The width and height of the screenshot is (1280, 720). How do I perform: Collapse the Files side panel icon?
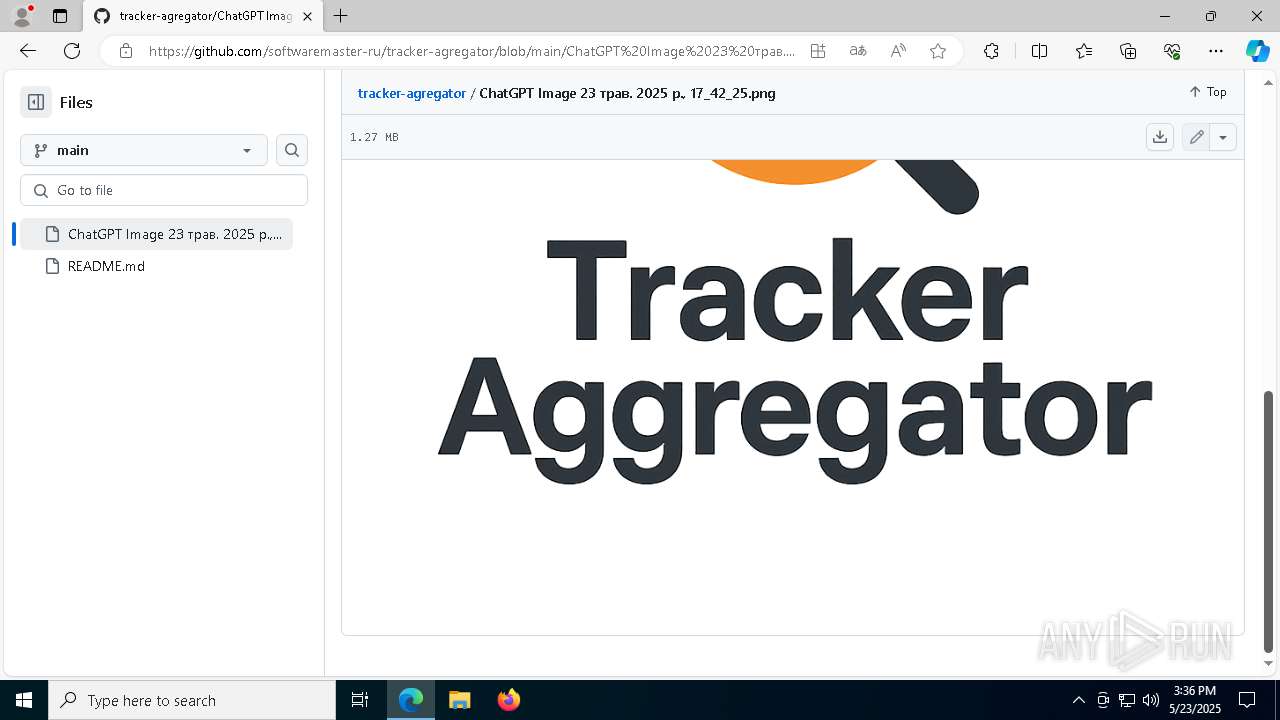(36, 102)
